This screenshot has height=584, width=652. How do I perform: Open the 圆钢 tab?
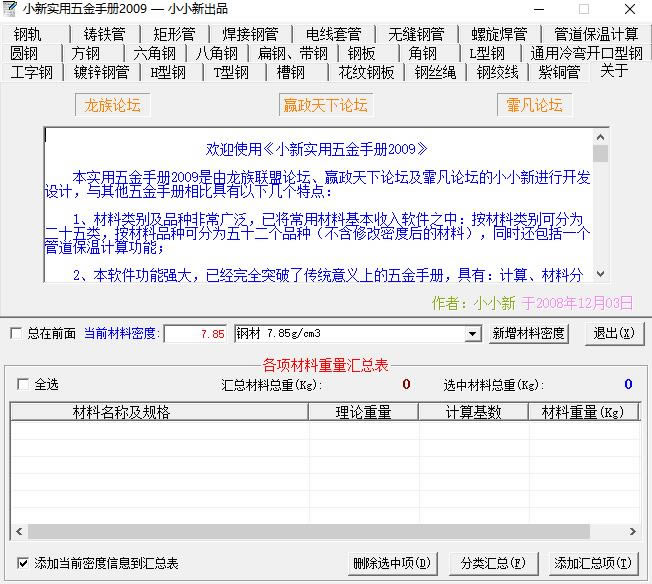(31, 53)
